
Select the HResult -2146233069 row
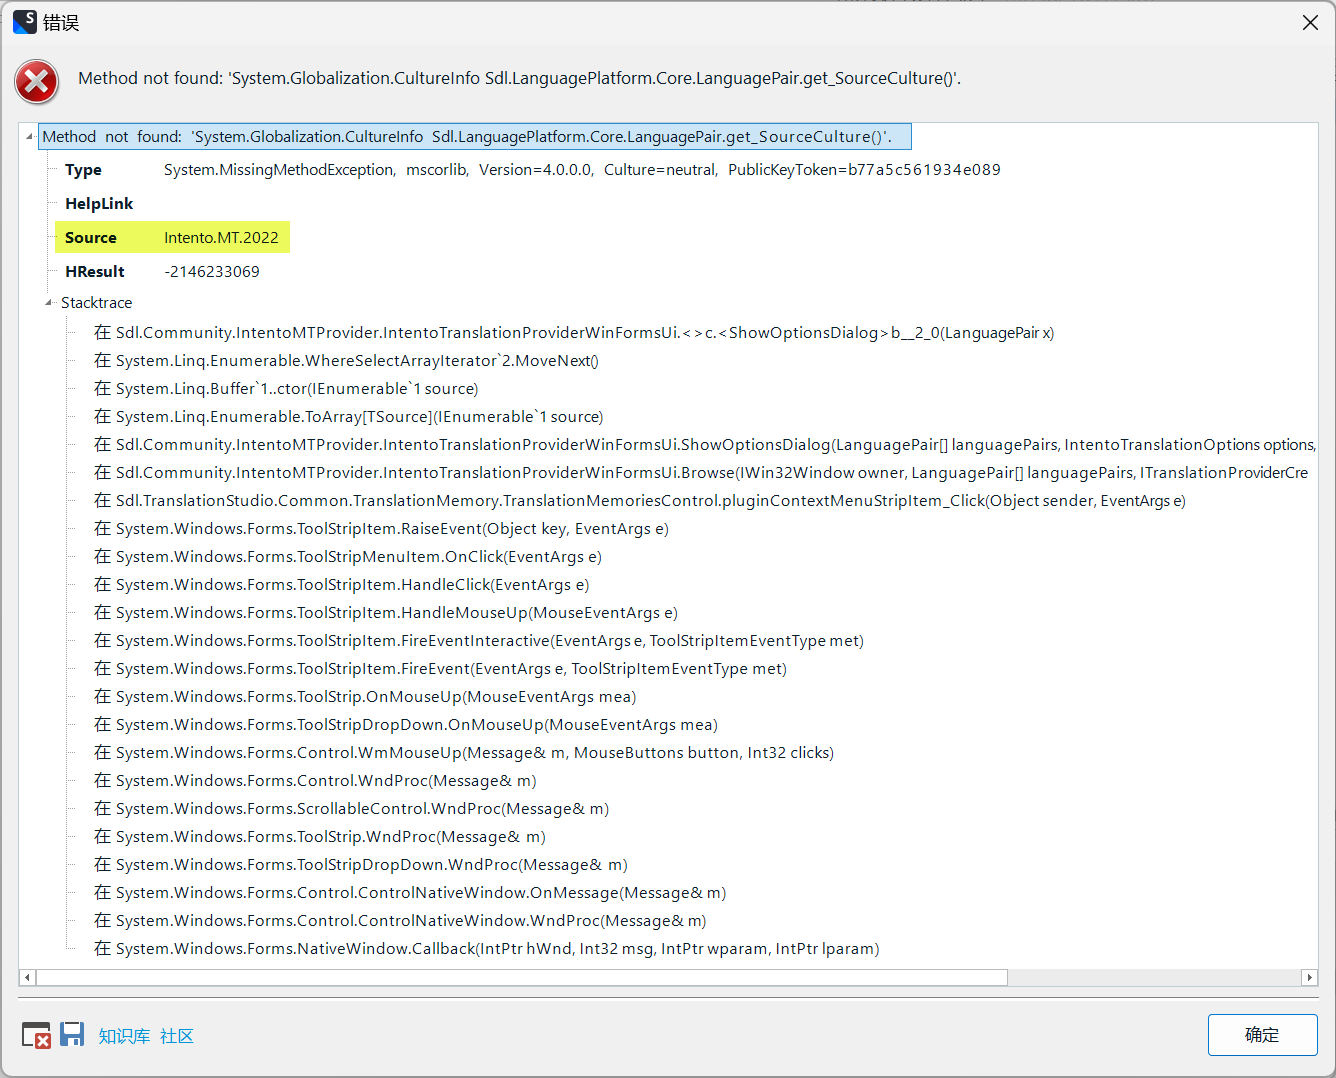tap(162, 272)
